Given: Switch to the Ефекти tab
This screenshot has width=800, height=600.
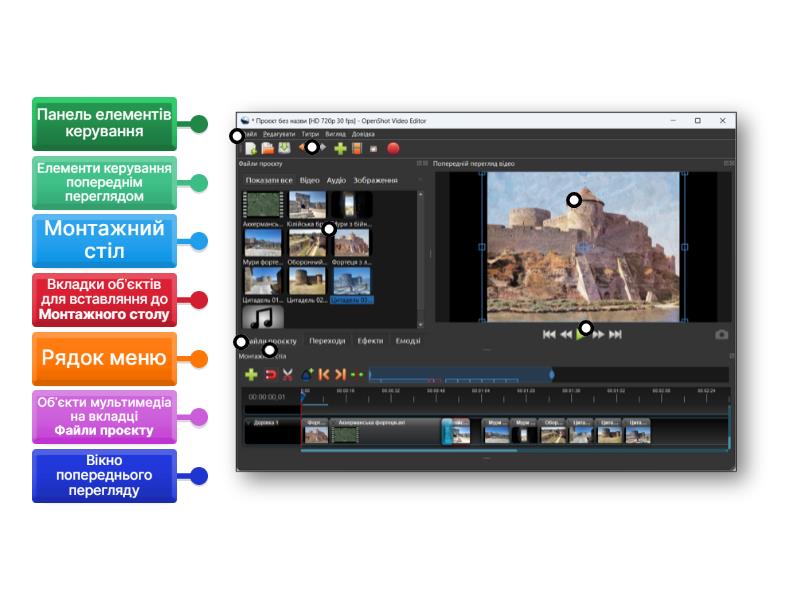Looking at the screenshot, I should pos(370,341).
